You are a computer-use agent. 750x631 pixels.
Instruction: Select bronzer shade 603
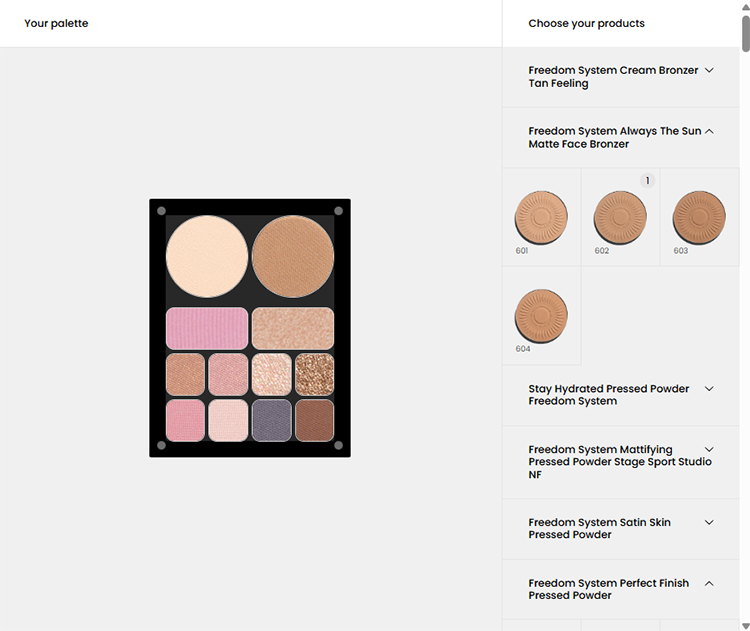tap(699, 218)
